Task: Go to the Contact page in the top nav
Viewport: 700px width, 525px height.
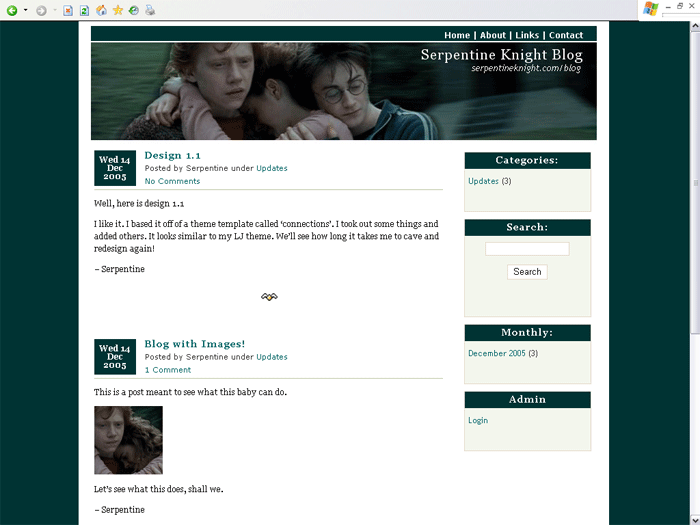Action: tap(566, 35)
